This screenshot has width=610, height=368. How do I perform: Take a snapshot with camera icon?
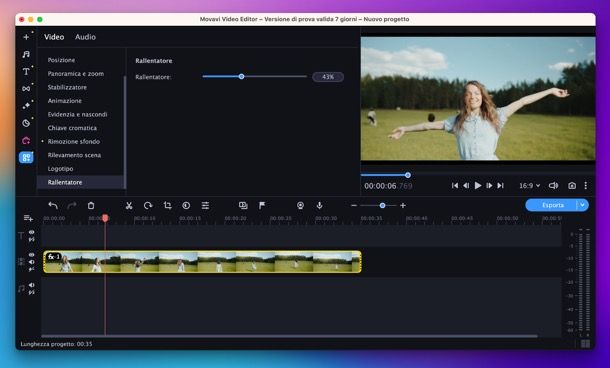[572, 186]
